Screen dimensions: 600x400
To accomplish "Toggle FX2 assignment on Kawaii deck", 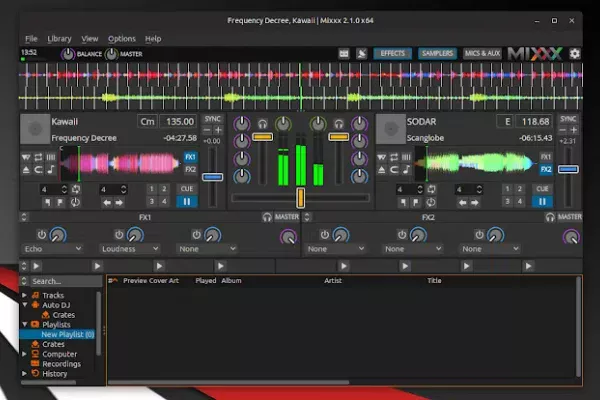I will point(190,169).
